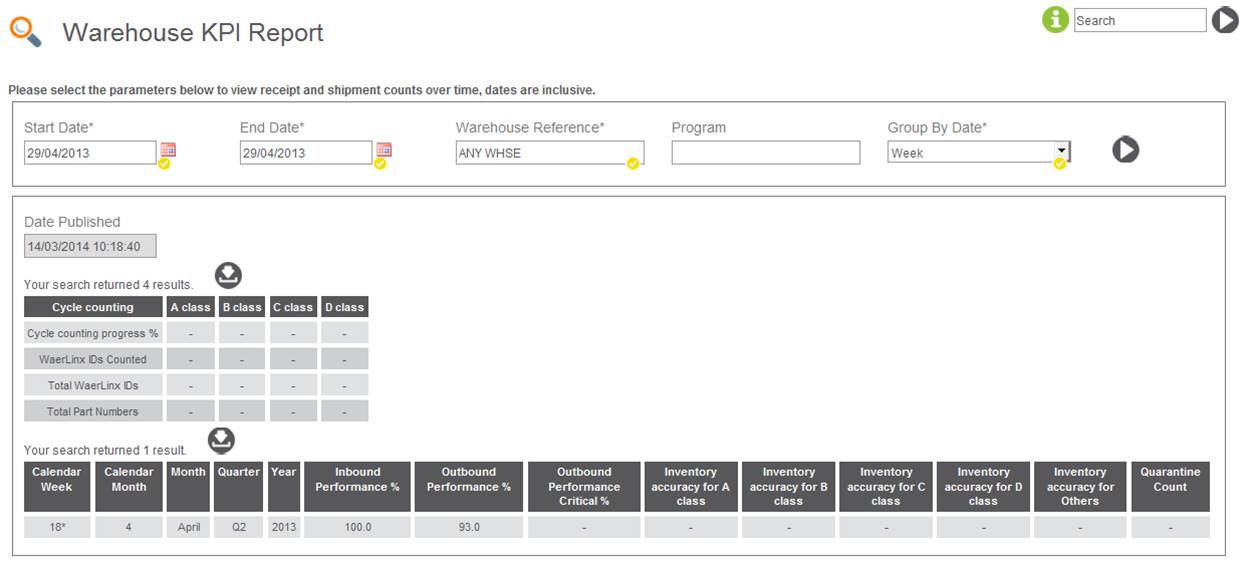Click the 93.0 outbound performance value
Screen dimensions: 1250x567
click(469, 527)
